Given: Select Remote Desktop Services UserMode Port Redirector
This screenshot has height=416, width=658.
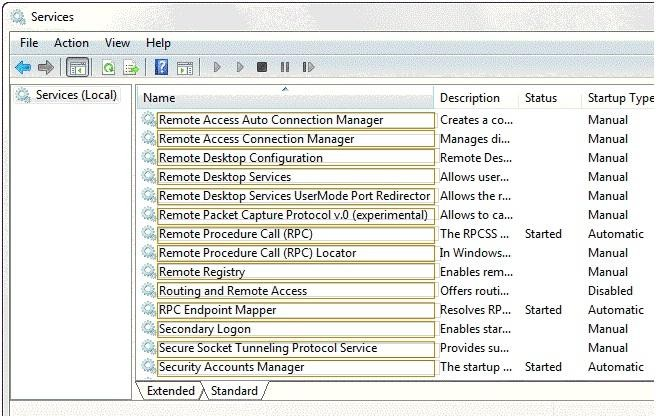Looking at the screenshot, I should (295, 196).
